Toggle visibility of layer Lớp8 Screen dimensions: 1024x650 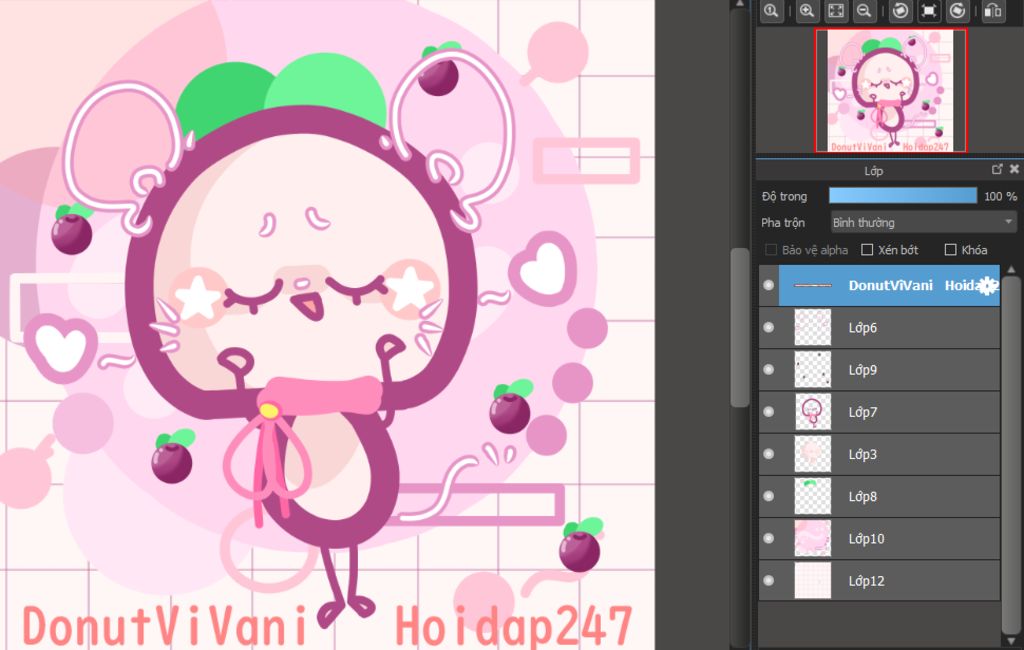tap(769, 496)
